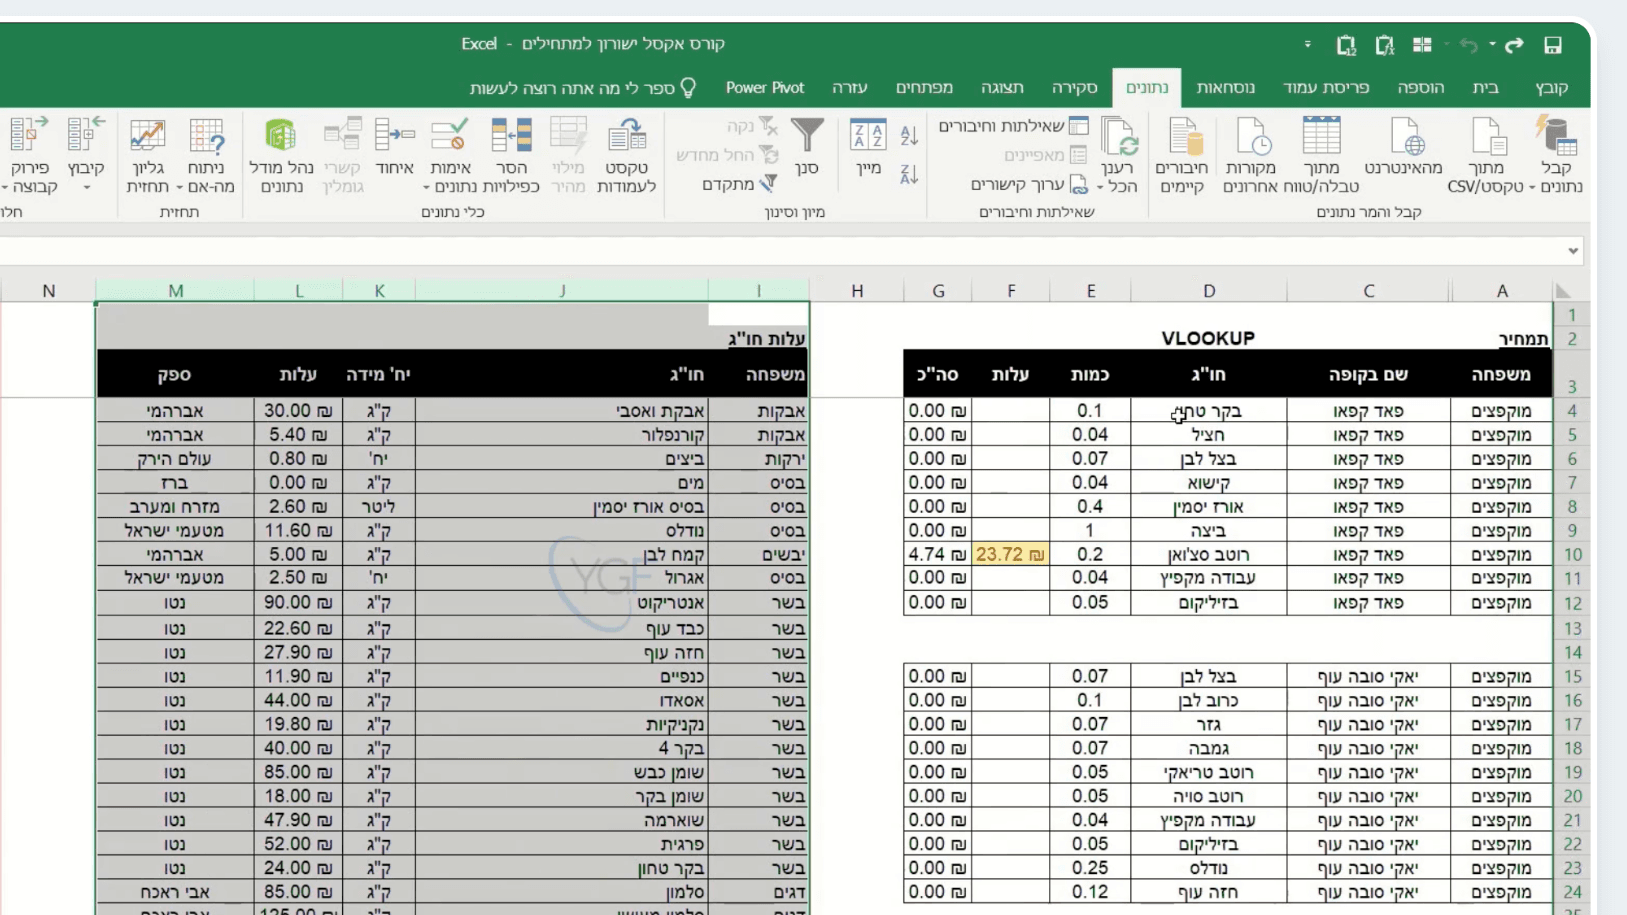Open the What-If Analysis dropdown (ניתוח מה-אם)

[206, 155]
